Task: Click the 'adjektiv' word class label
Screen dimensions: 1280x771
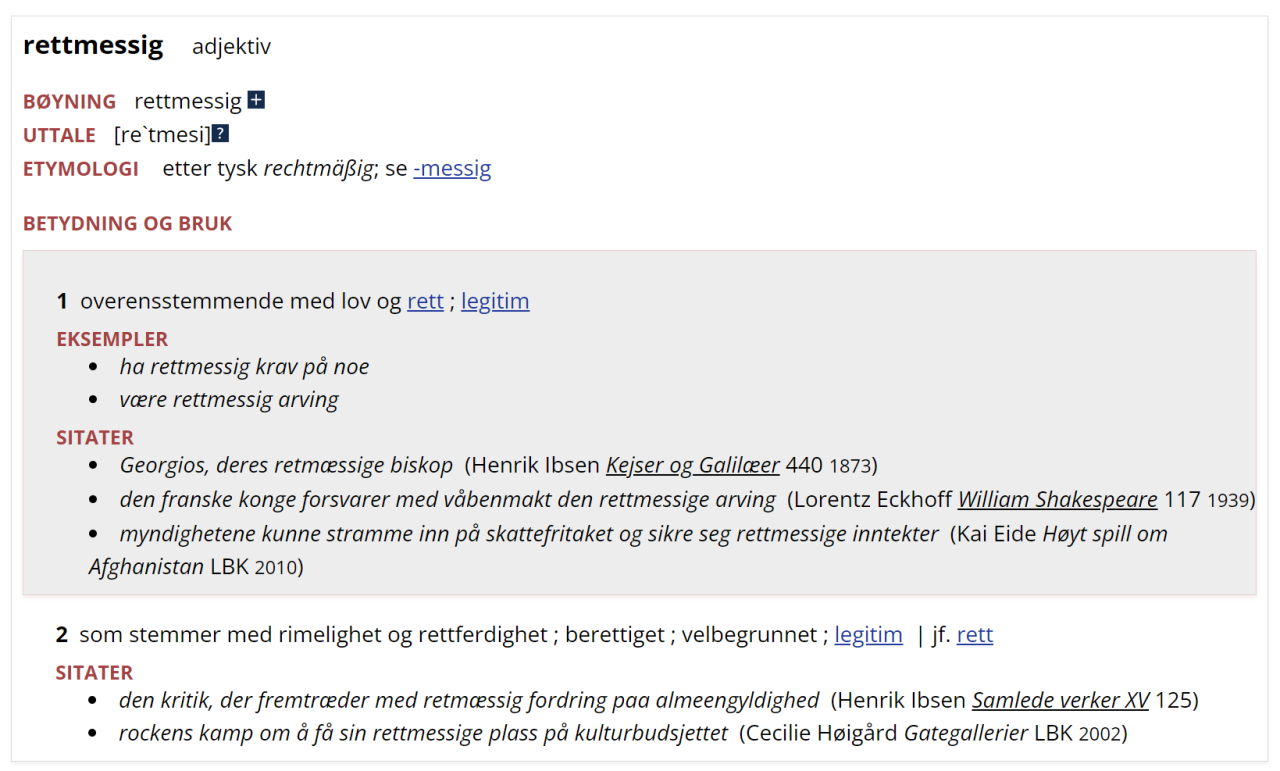Action: point(231,47)
